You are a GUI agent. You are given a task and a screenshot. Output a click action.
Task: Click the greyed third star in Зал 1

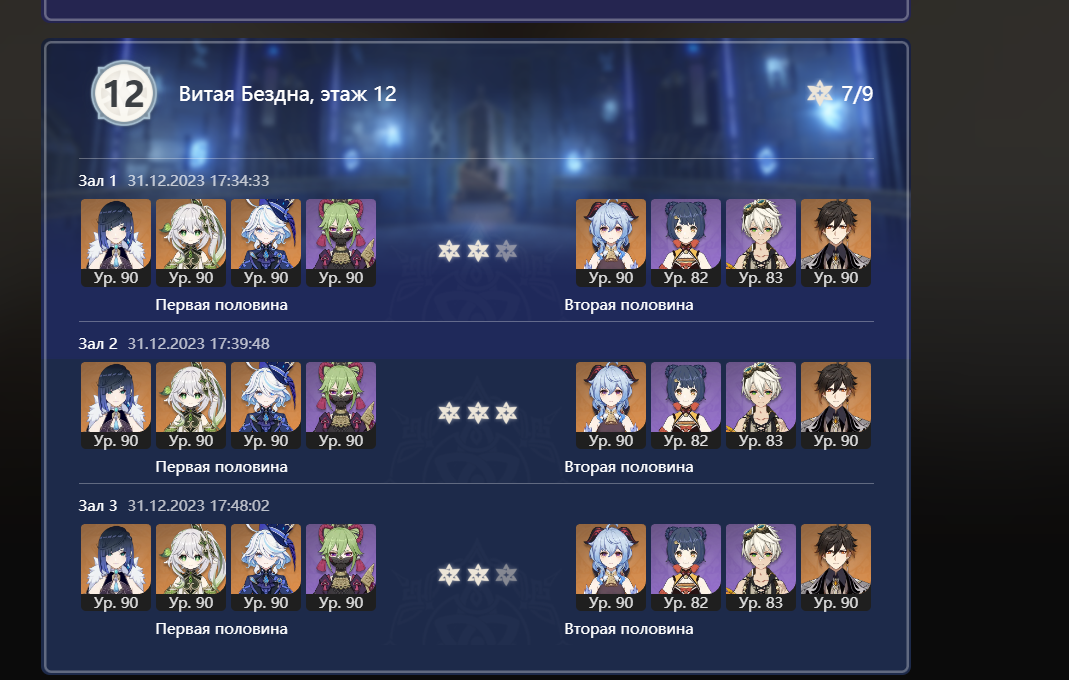click(506, 251)
